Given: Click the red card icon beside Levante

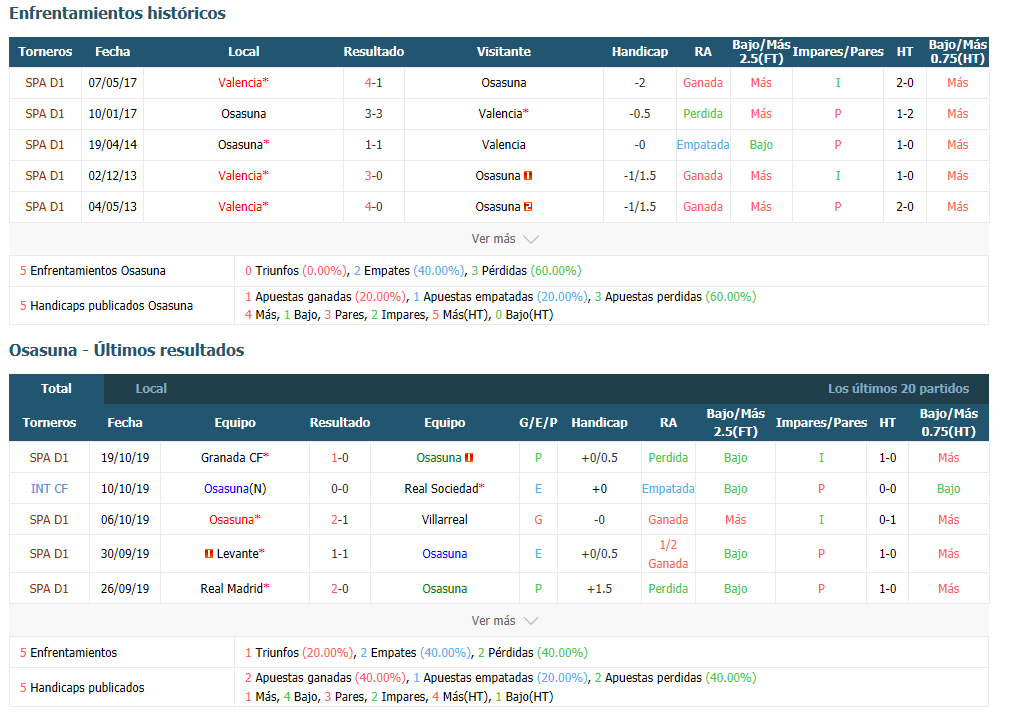Looking at the screenshot, I should click(x=208, y=553).
